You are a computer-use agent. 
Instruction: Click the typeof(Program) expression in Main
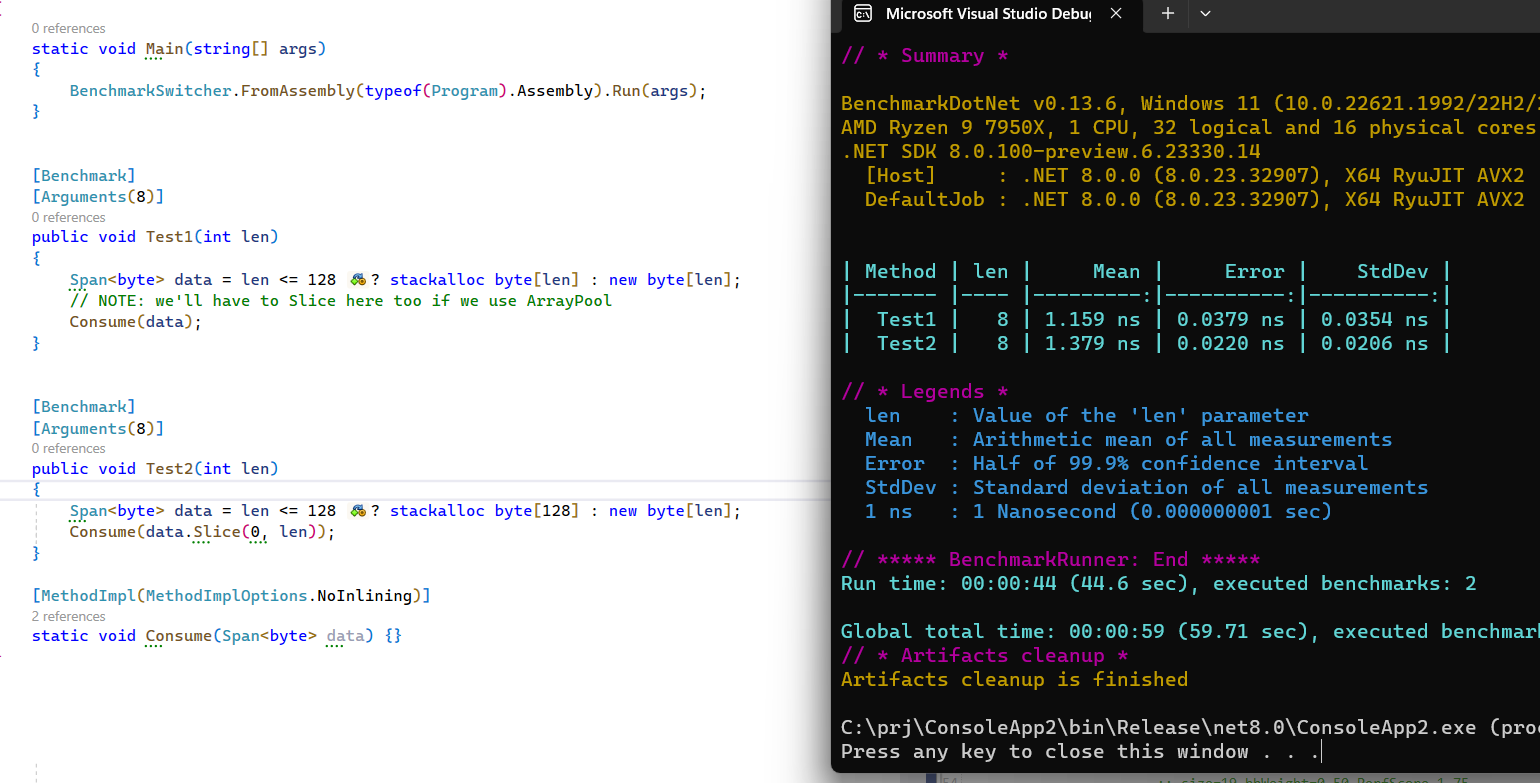pos(430,90)
